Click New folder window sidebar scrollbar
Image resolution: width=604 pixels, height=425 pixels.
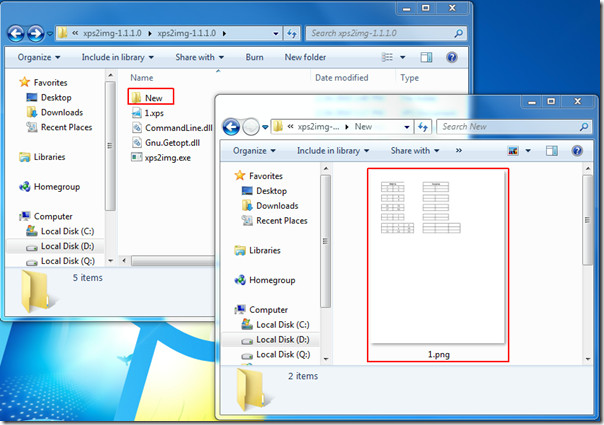tap(325, 241)
